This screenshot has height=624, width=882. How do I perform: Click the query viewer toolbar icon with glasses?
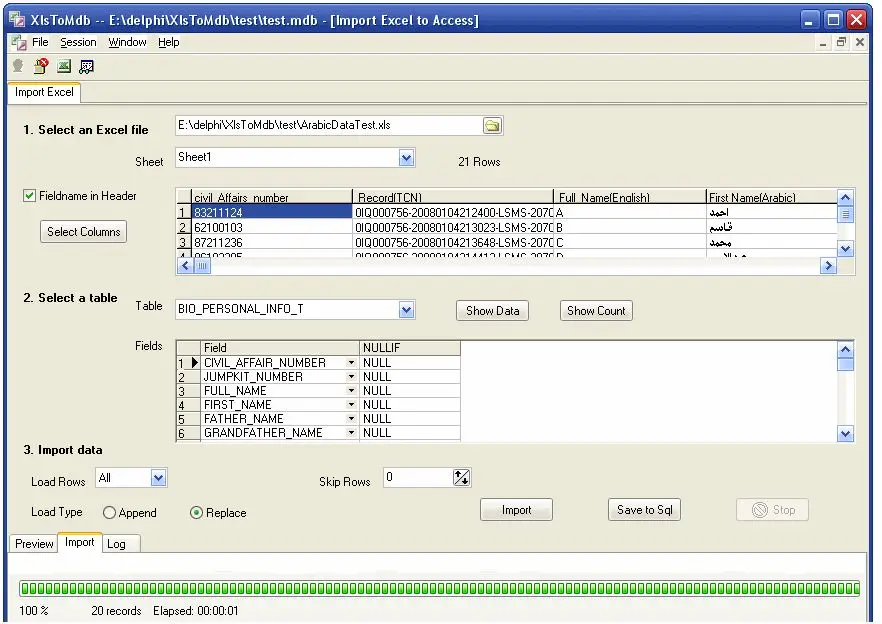pos(87,67)
